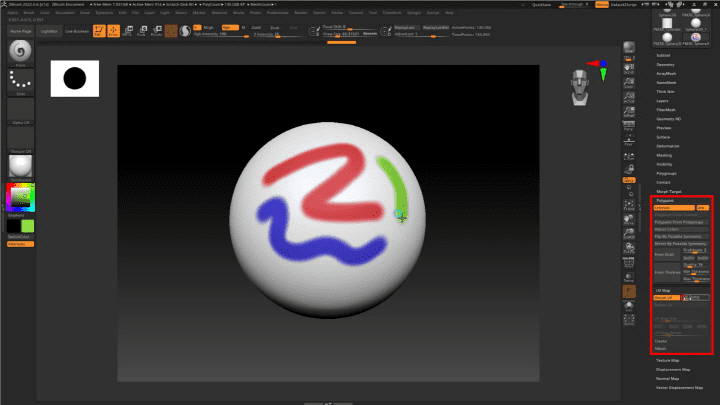
Task: Click the Live Boolean button
Action: 77,31
